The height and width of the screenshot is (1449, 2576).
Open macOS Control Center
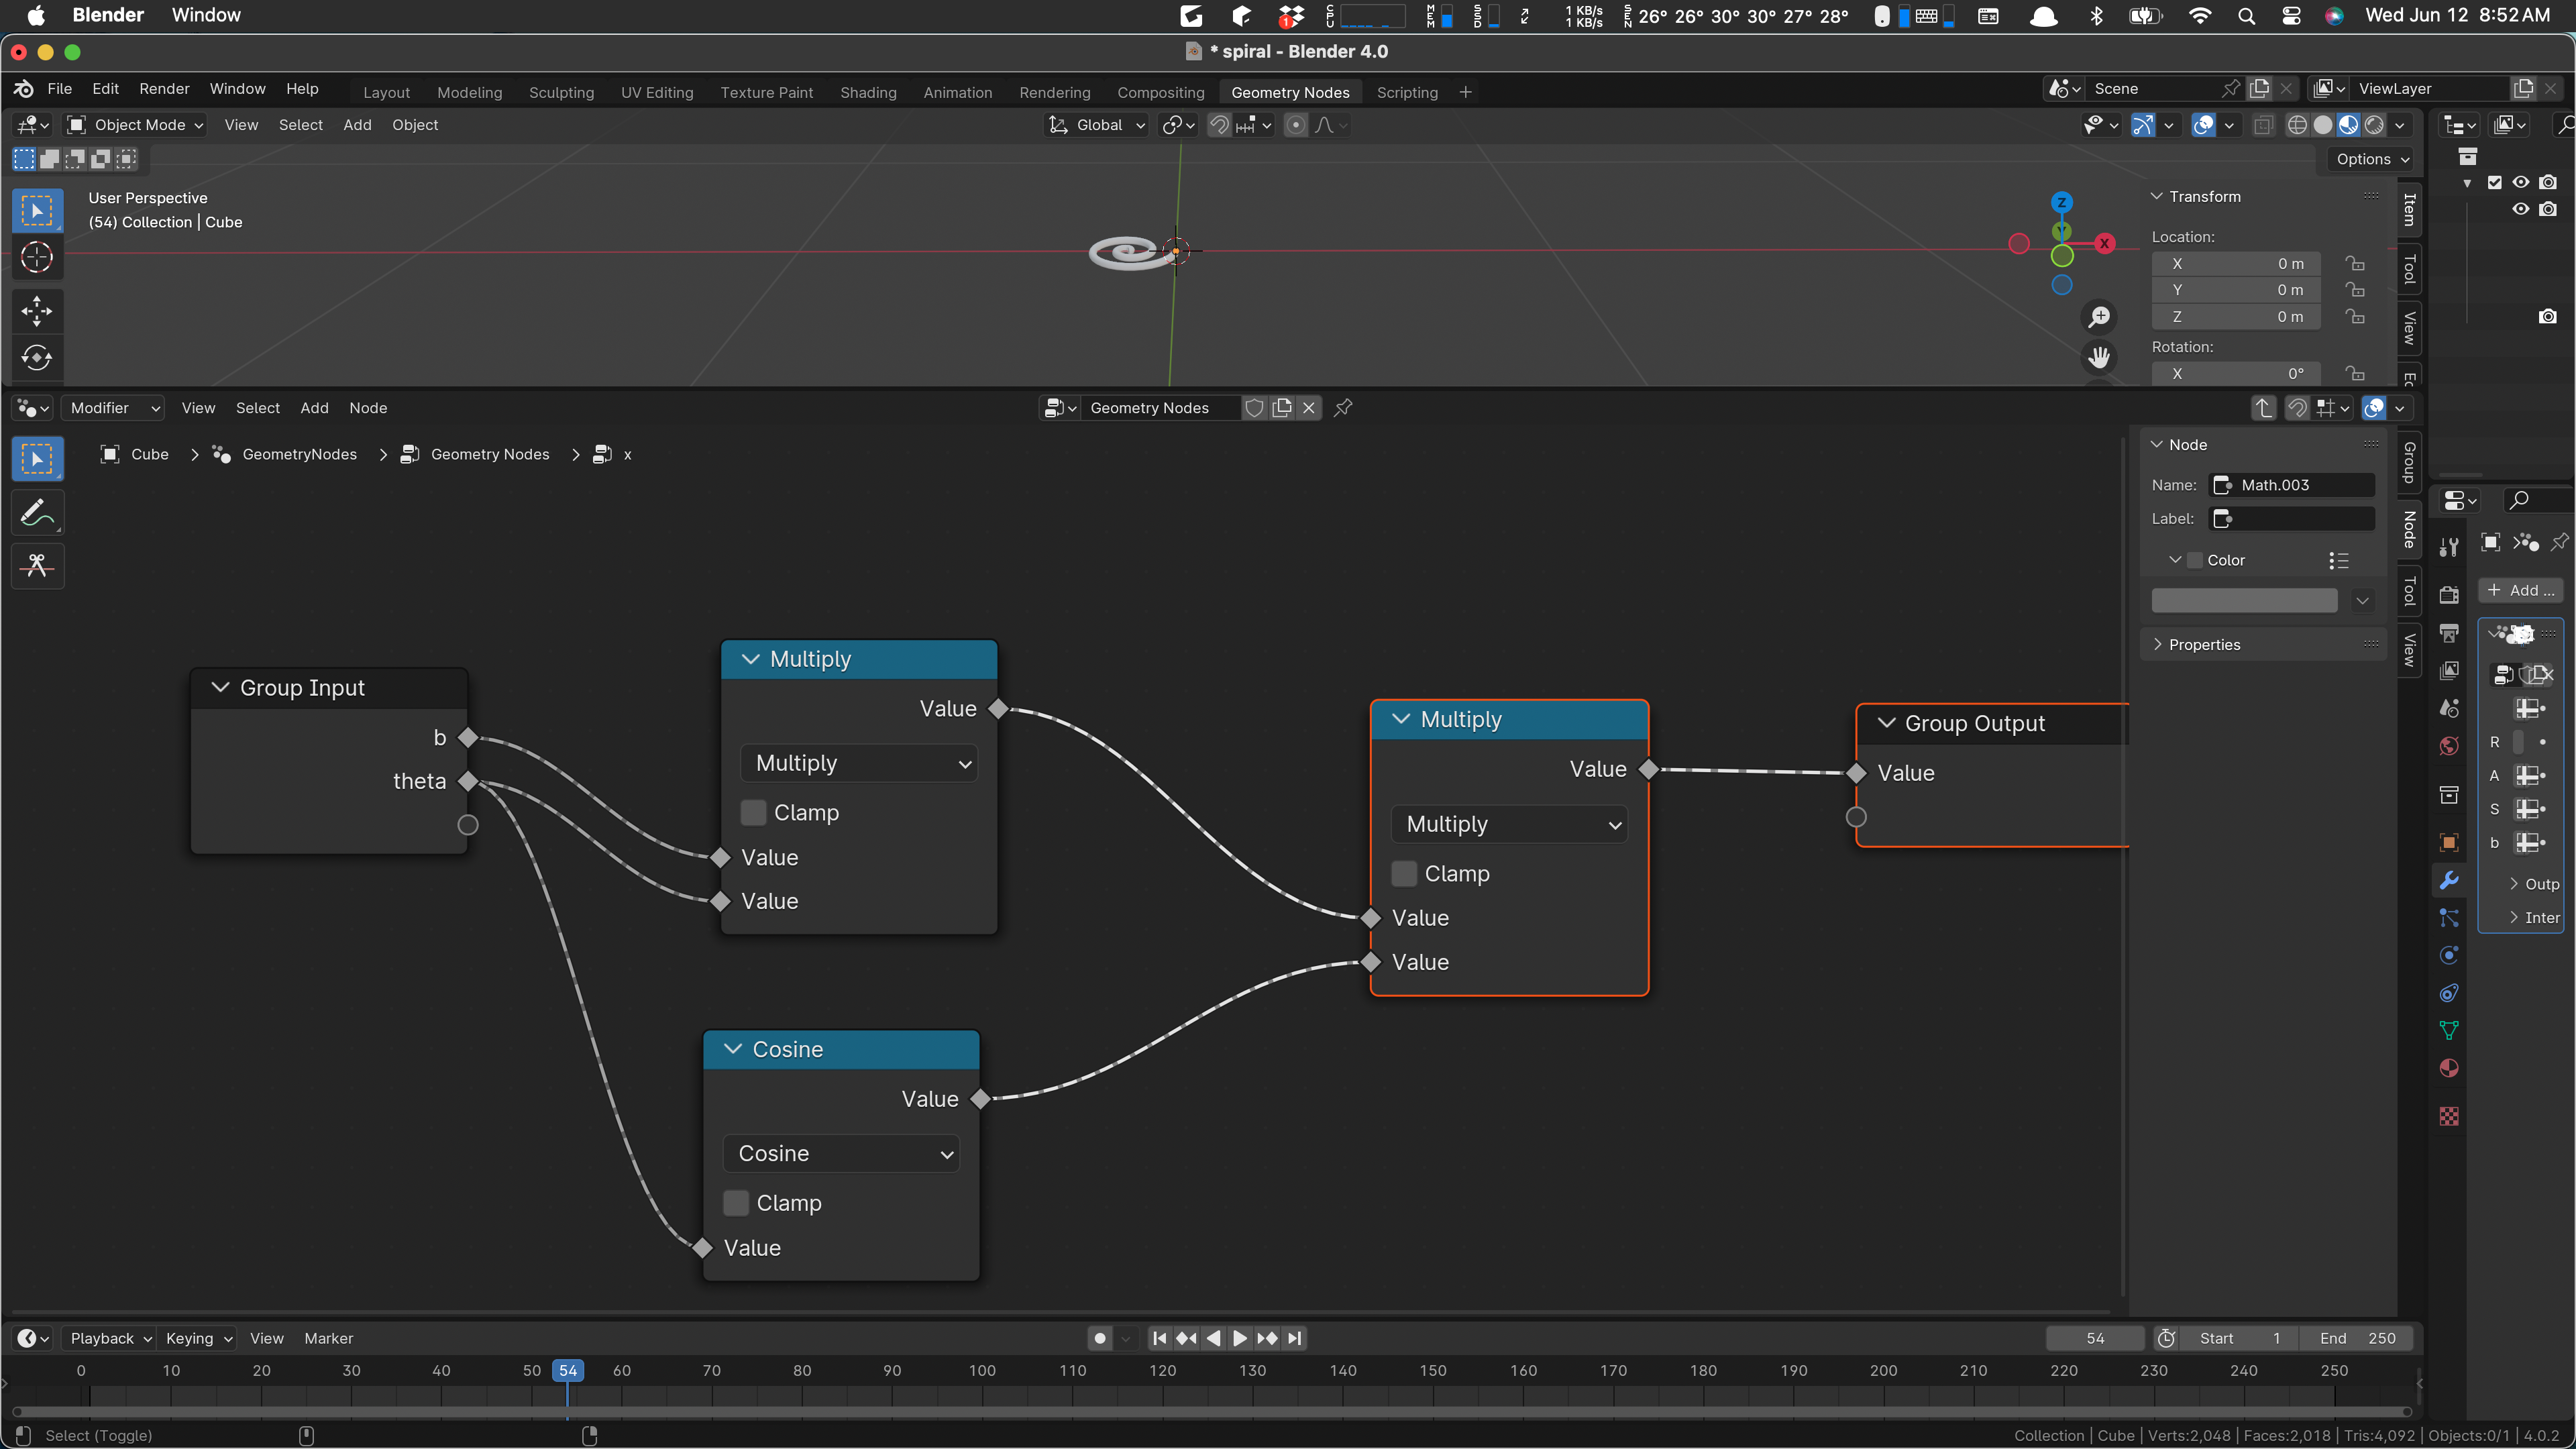tap(2291, 16)
